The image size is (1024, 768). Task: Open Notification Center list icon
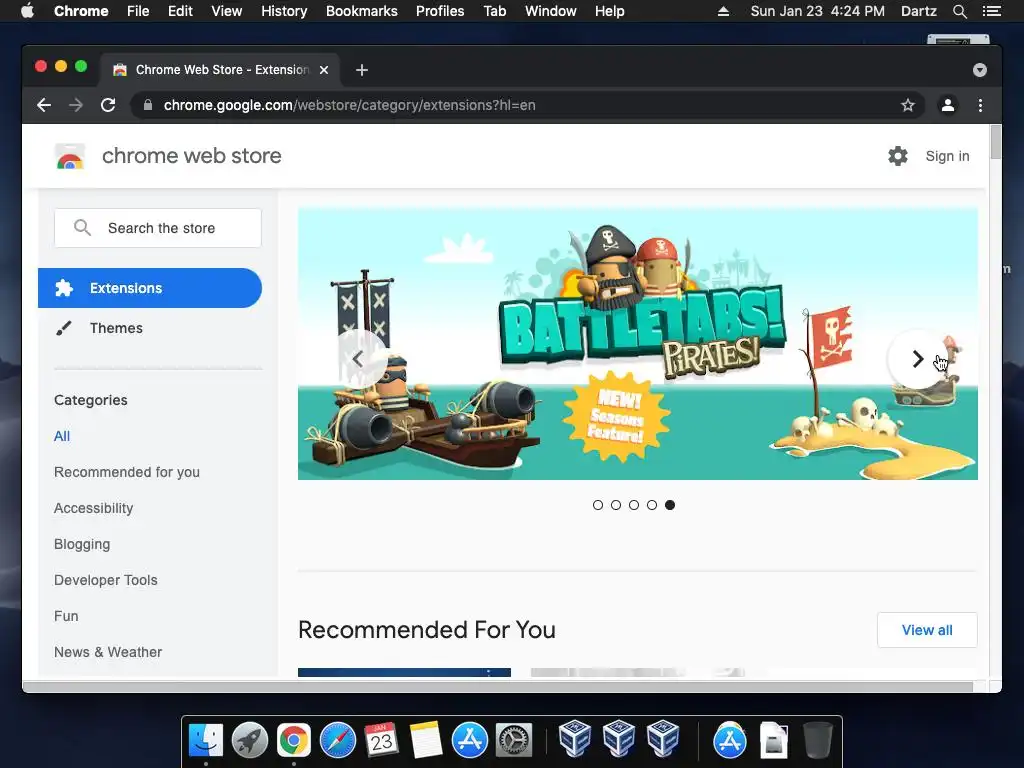pyautogui.click(x=991, y=11)
